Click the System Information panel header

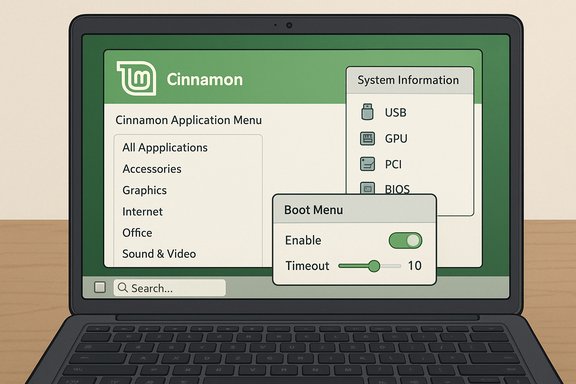(410, 80)
